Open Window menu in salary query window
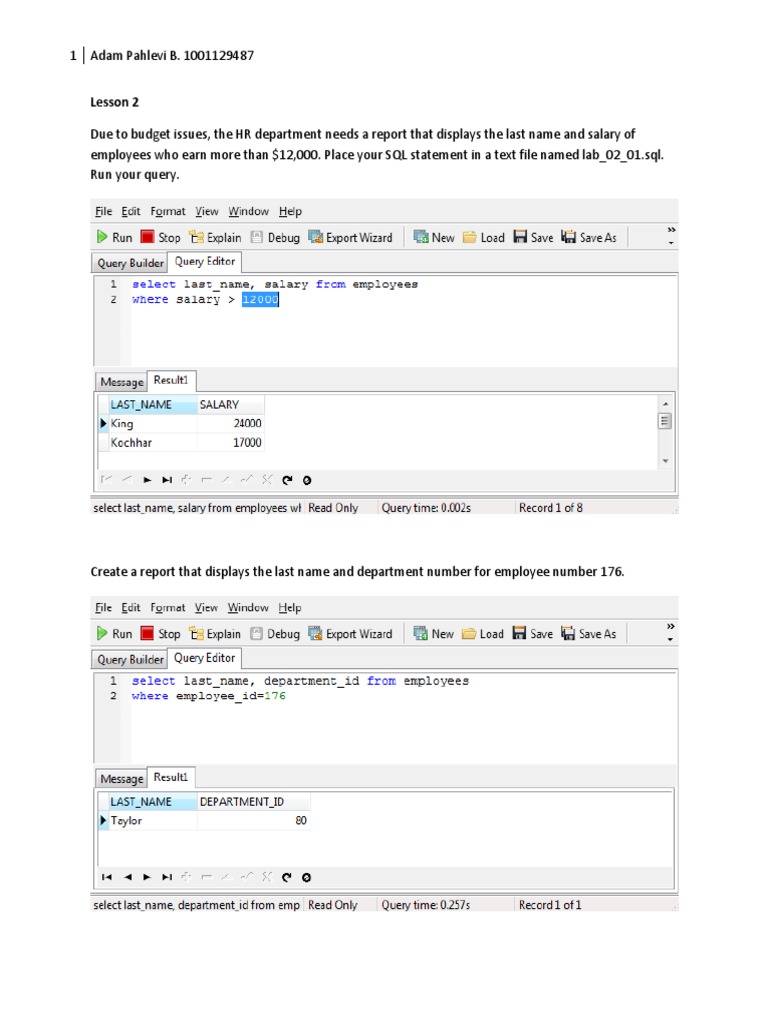768x1024 pixels. [248, 211]
